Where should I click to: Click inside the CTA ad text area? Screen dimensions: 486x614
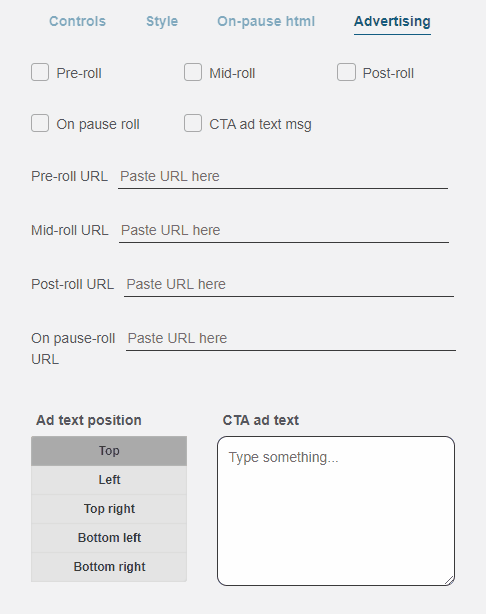pyautogui.click(x=336, y=511)
